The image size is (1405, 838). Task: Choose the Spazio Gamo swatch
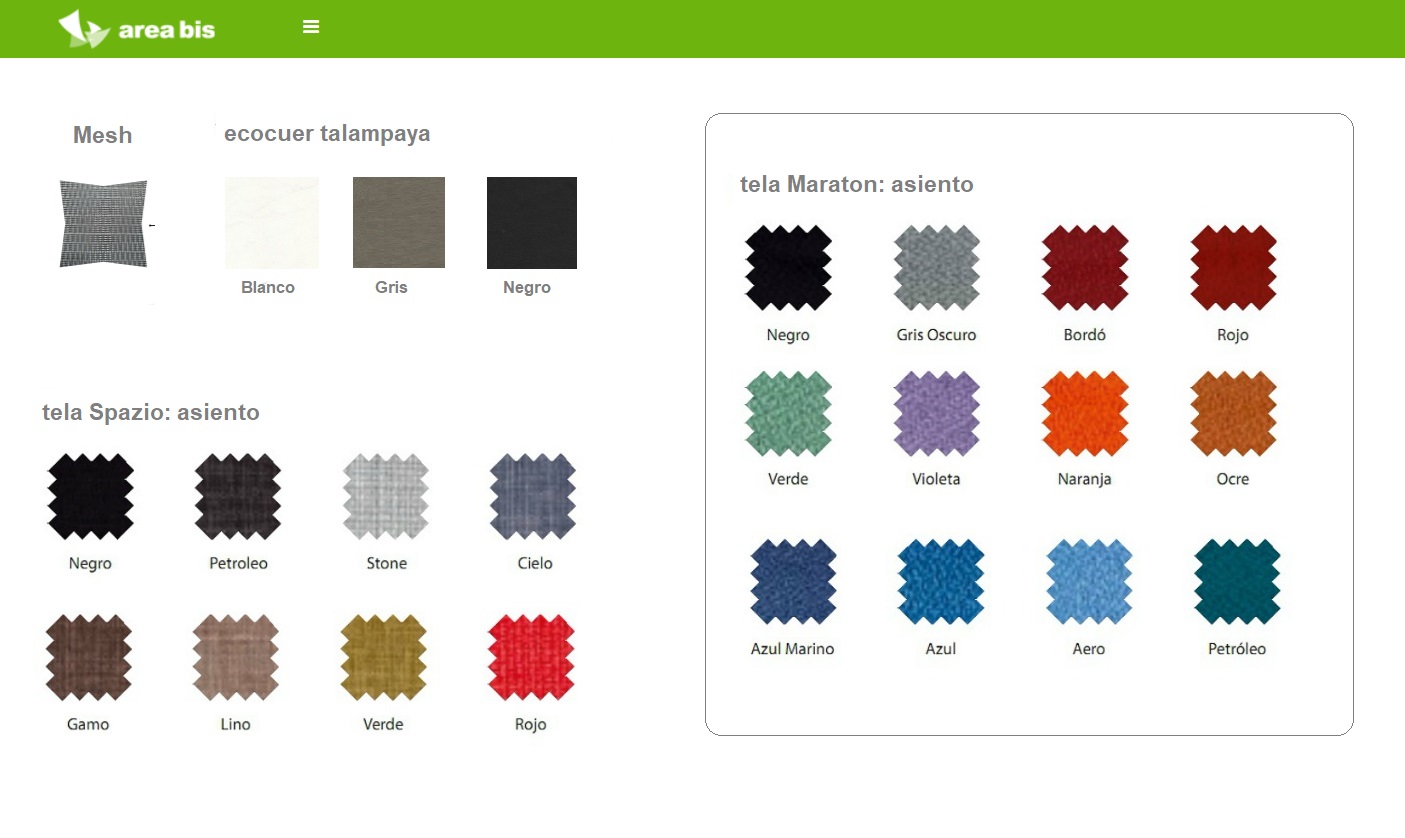pyautogui.click(x=89, y=658)
